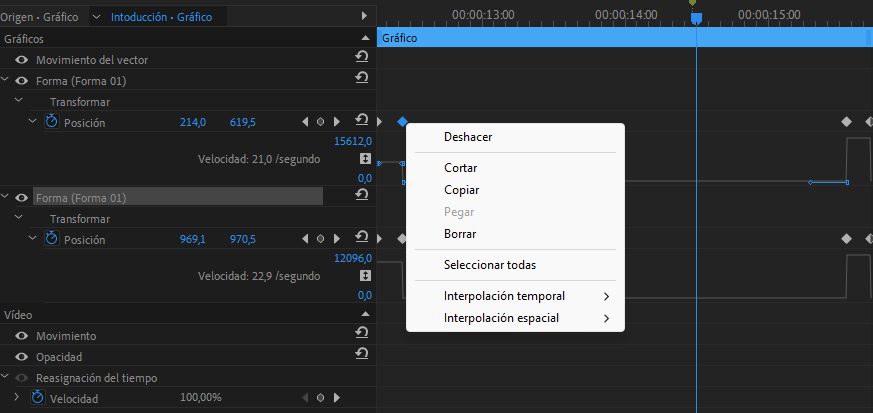Collapse the Reasignación del tiempo group
Screen dimensions: 873x413
pyautogui.click(x=6, y=377)
